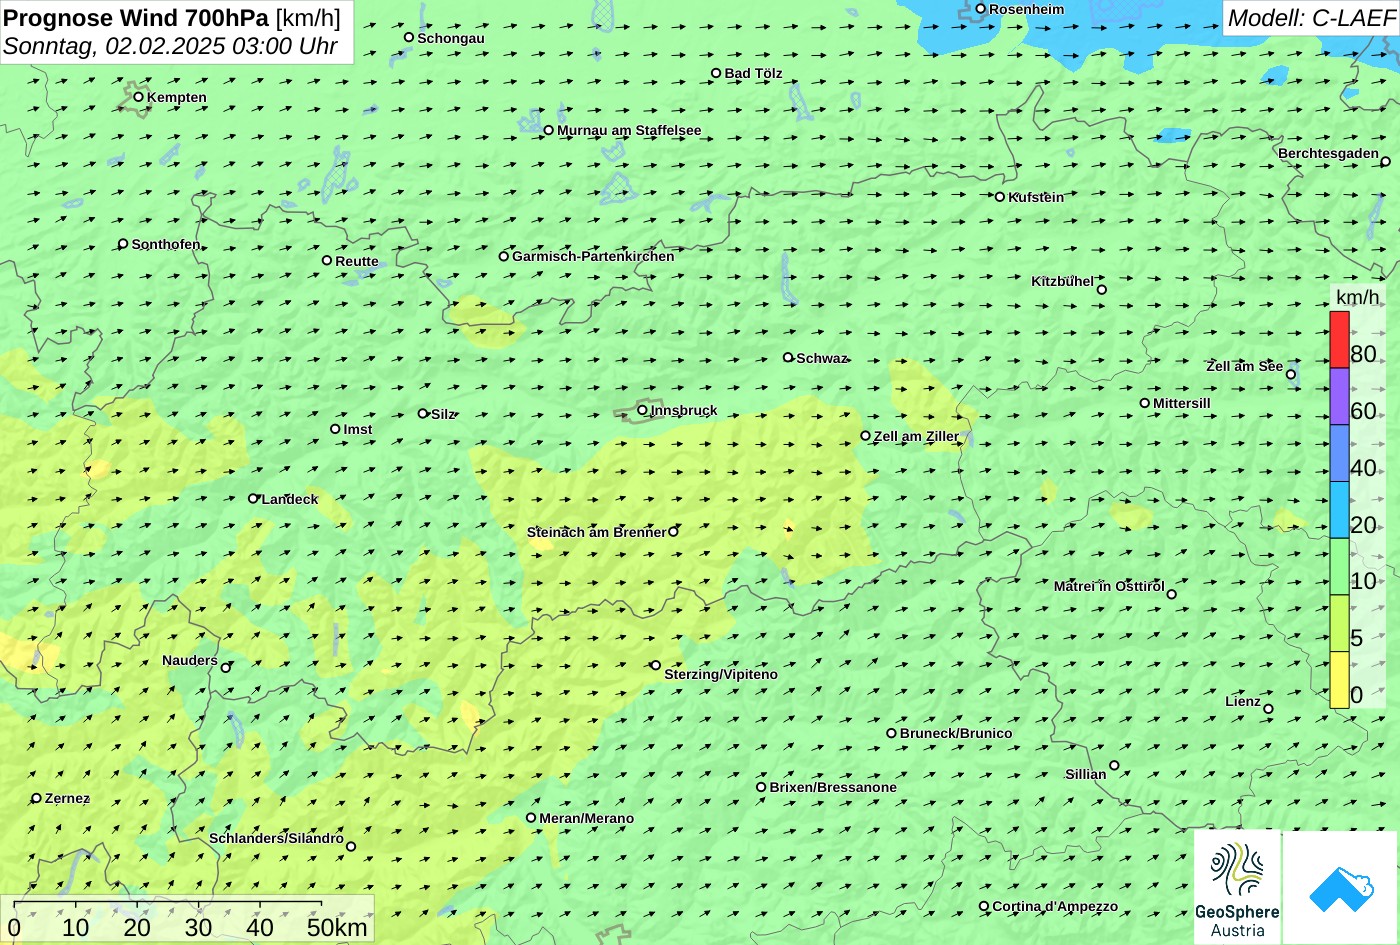
Task: Click the 'Zell am Ziller' label
Action: tap(916, 436)
